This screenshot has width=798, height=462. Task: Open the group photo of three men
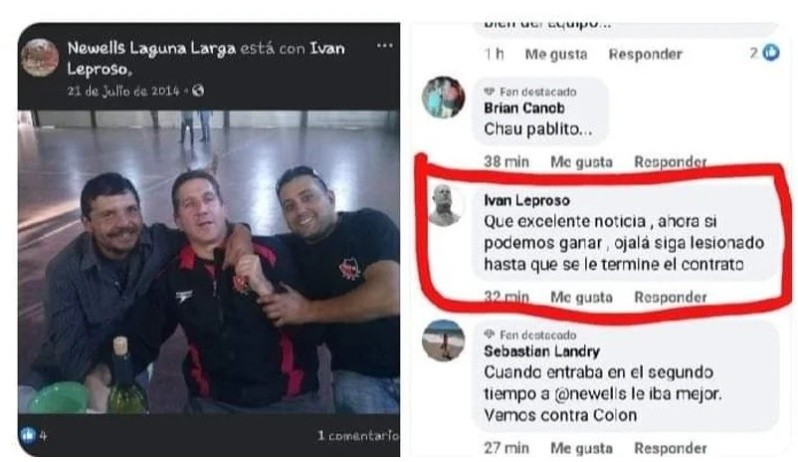pyautogui.click(x=209, y=261)
